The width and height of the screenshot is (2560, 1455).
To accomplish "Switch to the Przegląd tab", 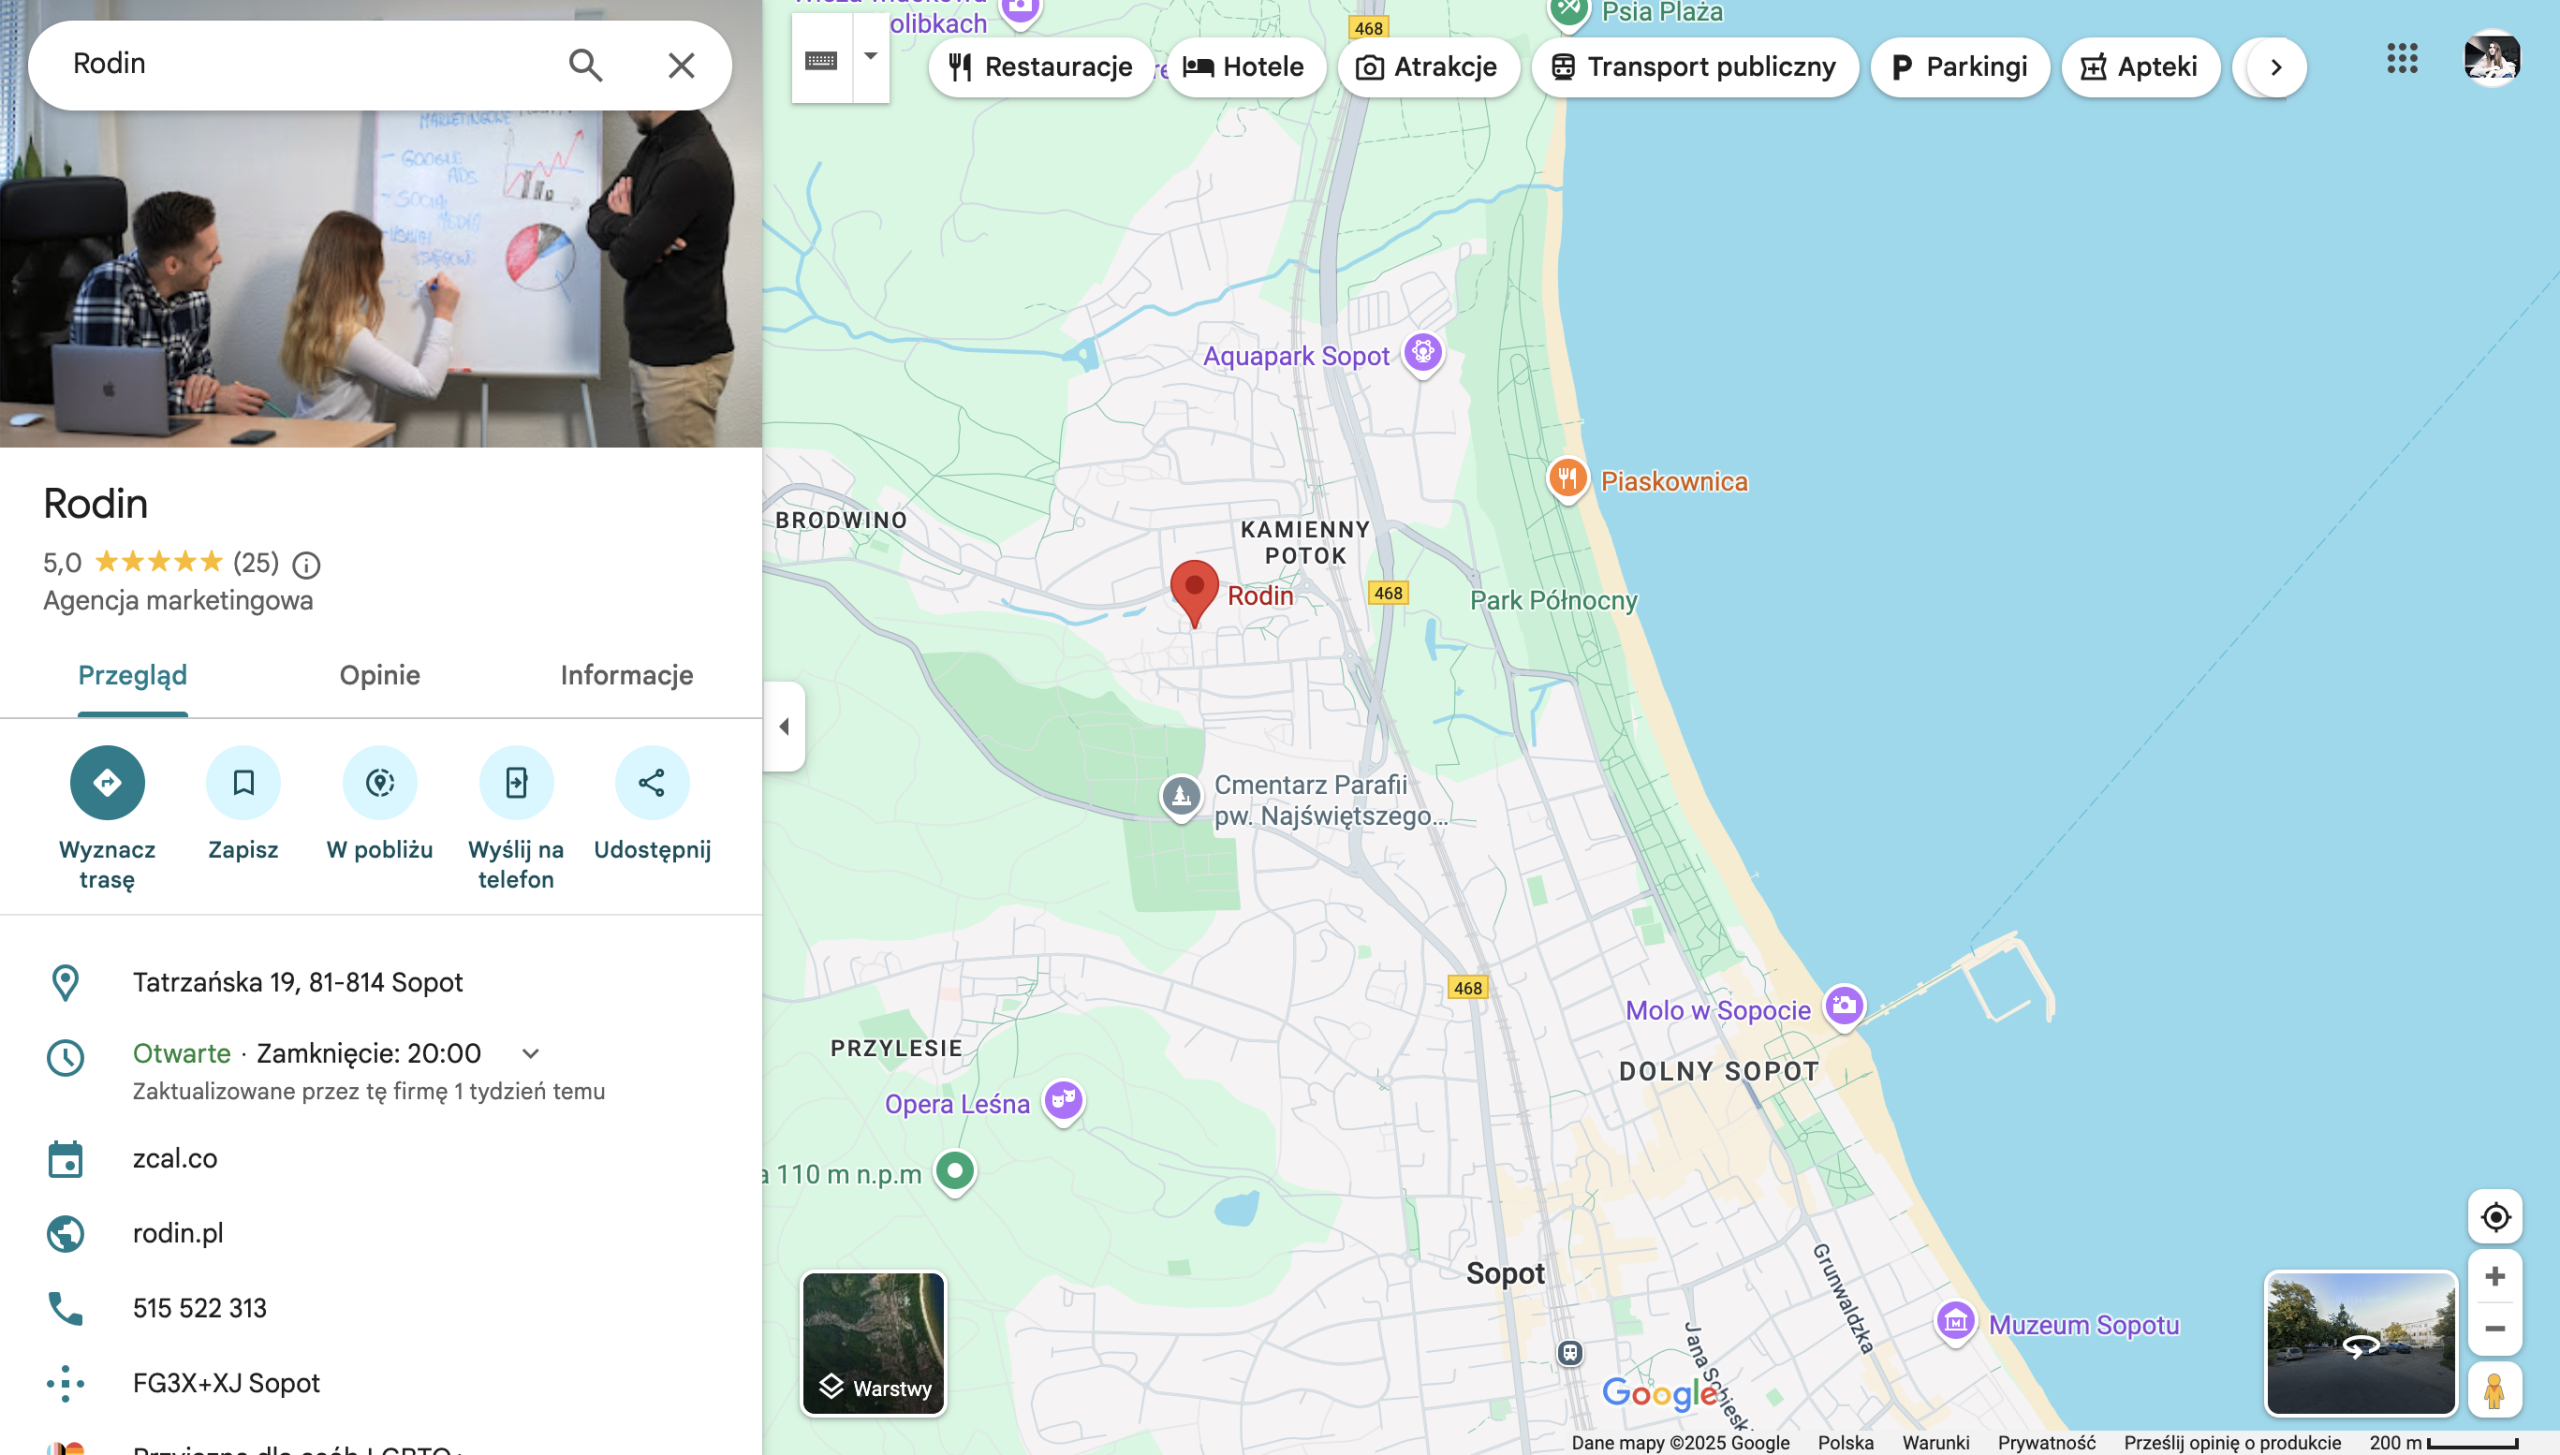I will click(x=133, y=676).
